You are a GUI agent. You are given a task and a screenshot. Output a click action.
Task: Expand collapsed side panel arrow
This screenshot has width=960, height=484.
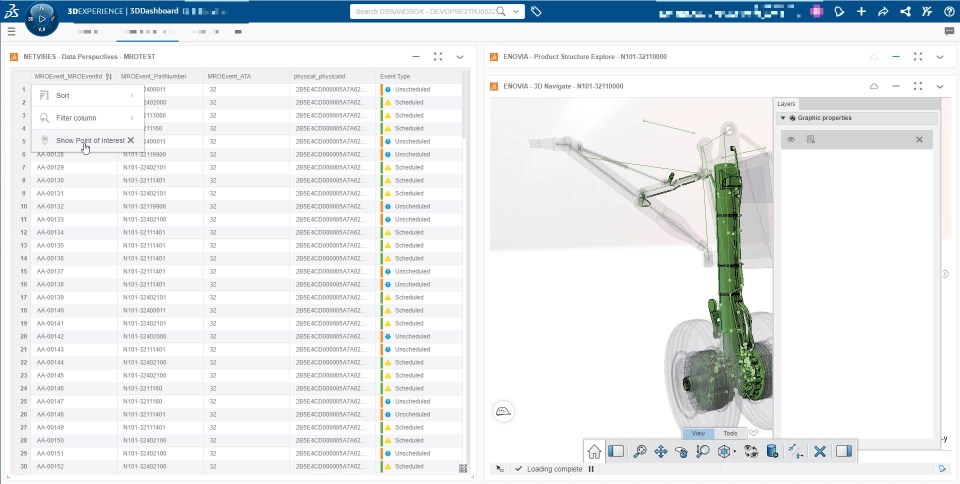pos(946,274)
